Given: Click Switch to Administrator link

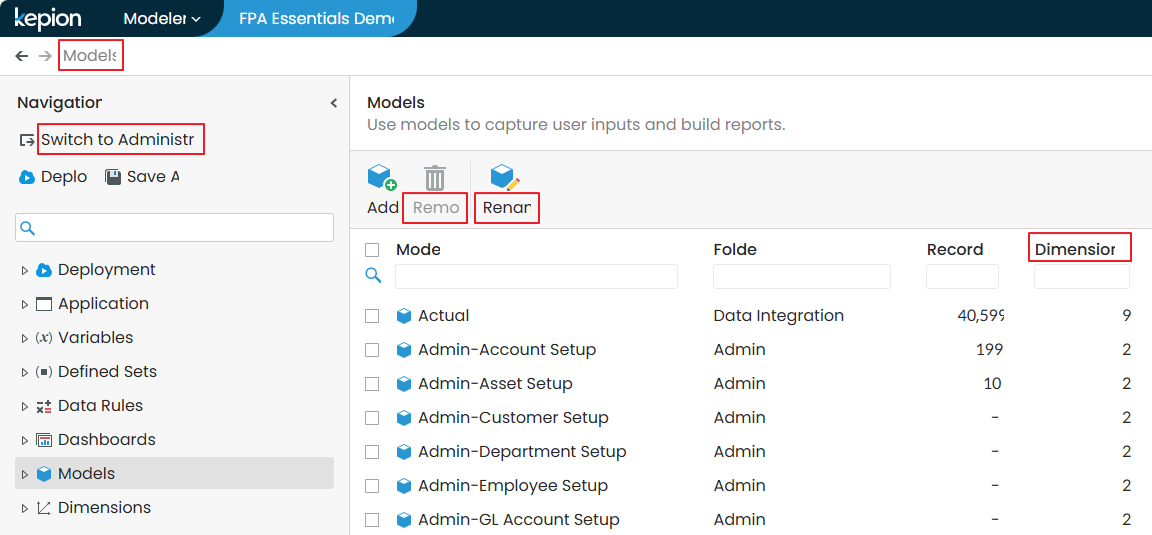Looking at the screenshot, I should point(117,140).
